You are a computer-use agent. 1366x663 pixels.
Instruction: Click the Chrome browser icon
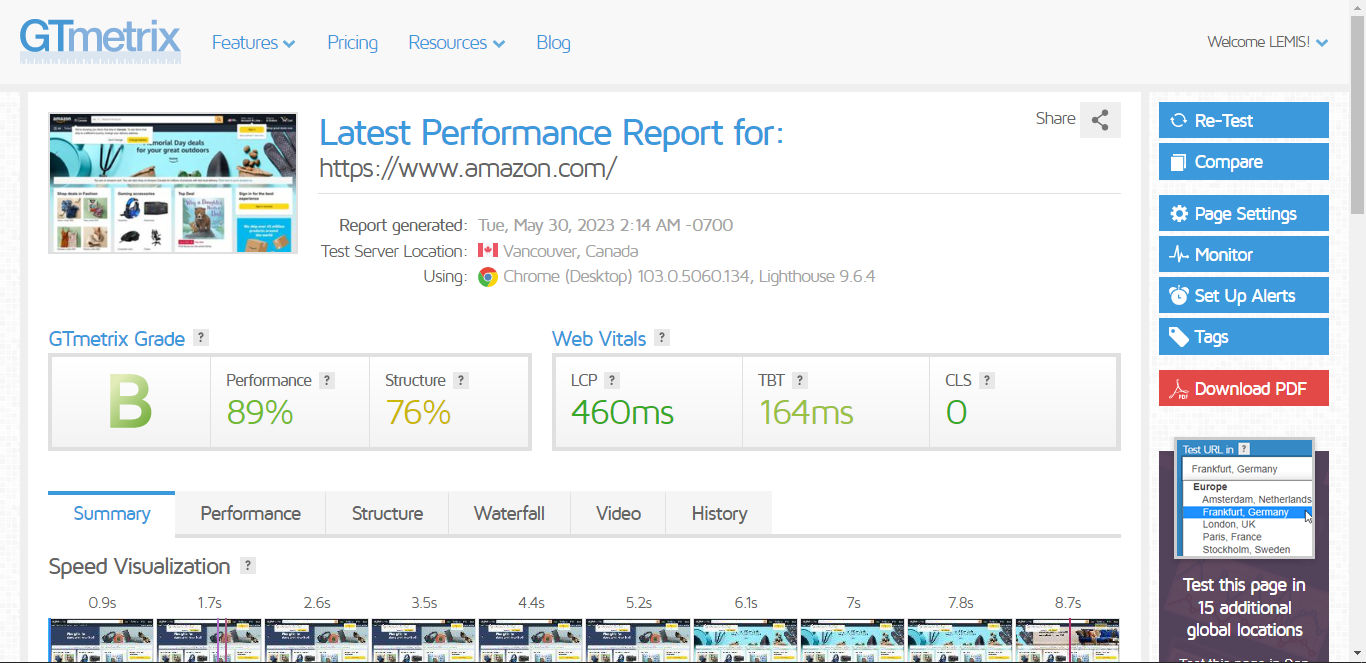coord(488,277)
